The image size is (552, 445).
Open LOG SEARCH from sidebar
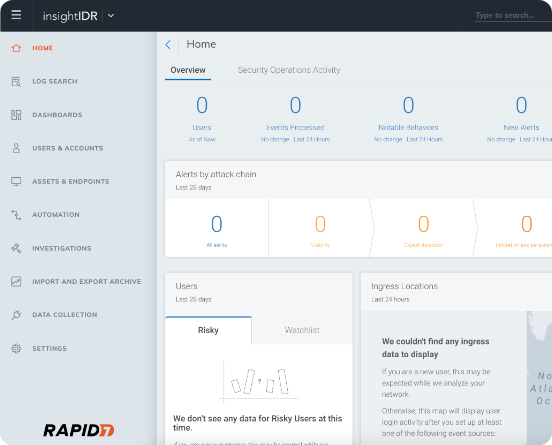(x=55, y=81)
